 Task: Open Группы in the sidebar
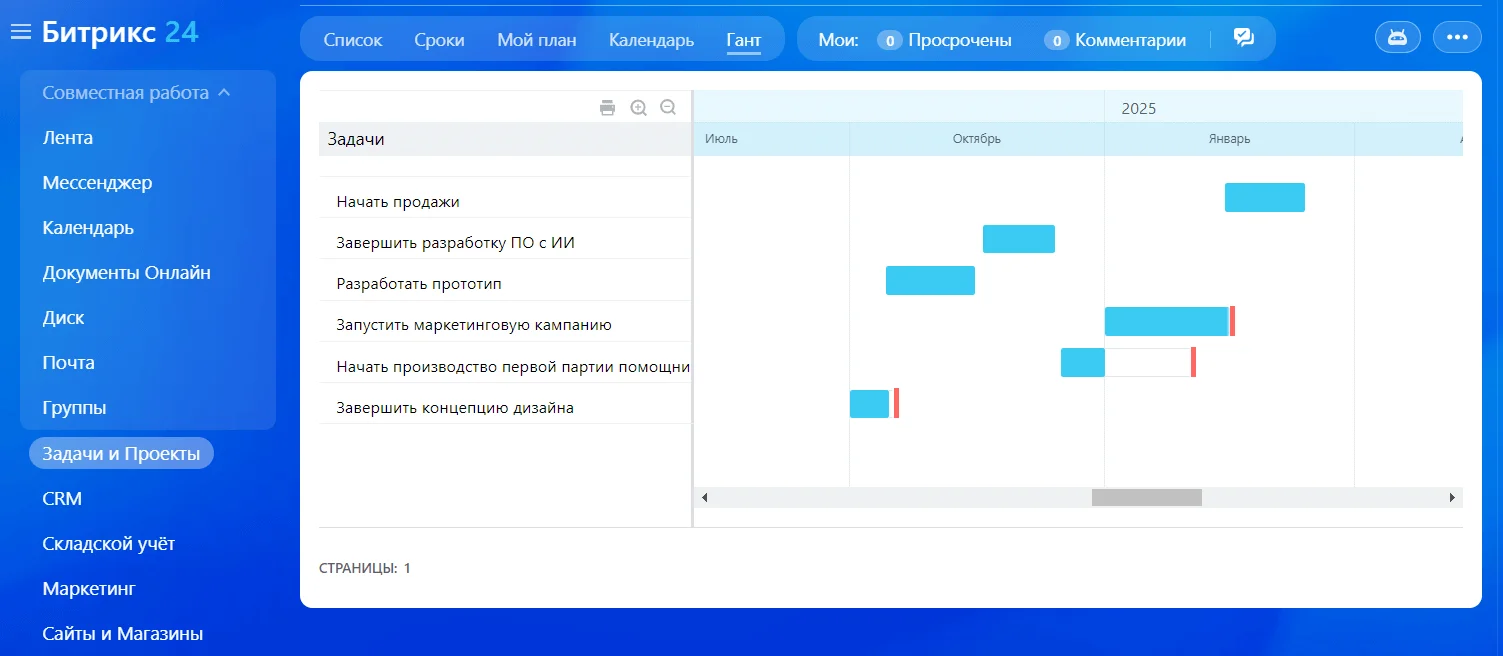(74, 408)
